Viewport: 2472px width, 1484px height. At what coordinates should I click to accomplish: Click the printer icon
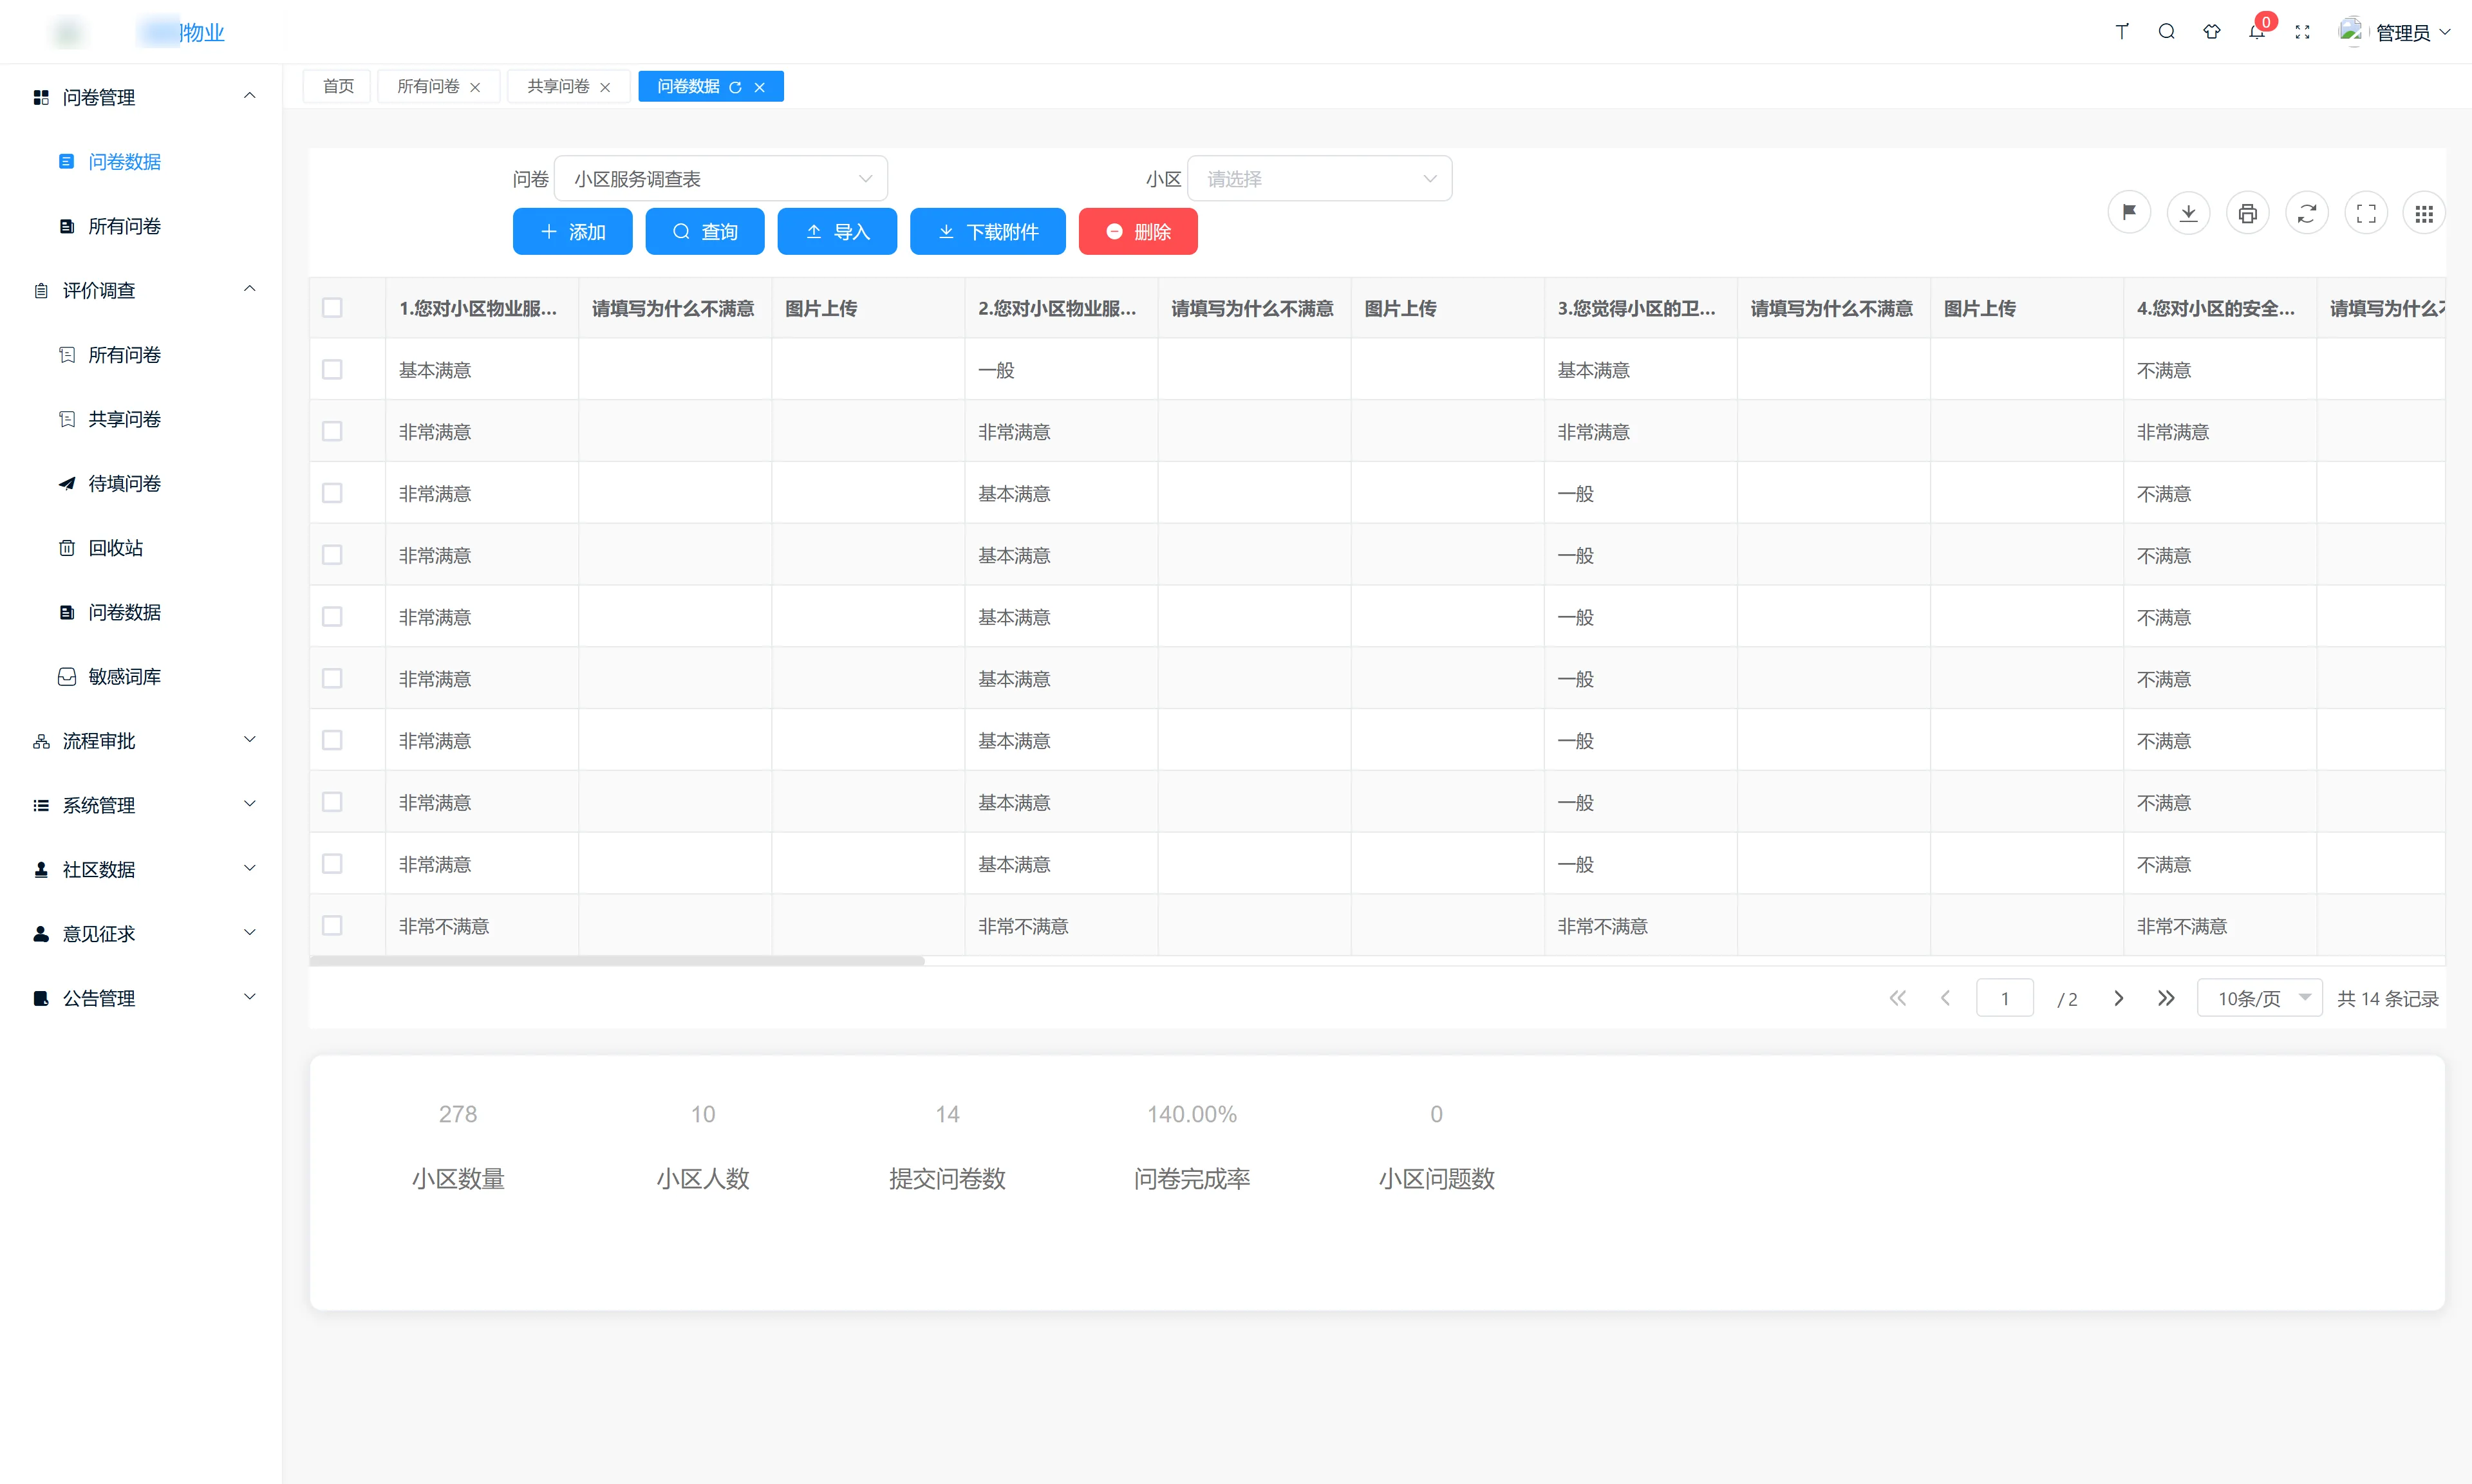pos(2247,213)
